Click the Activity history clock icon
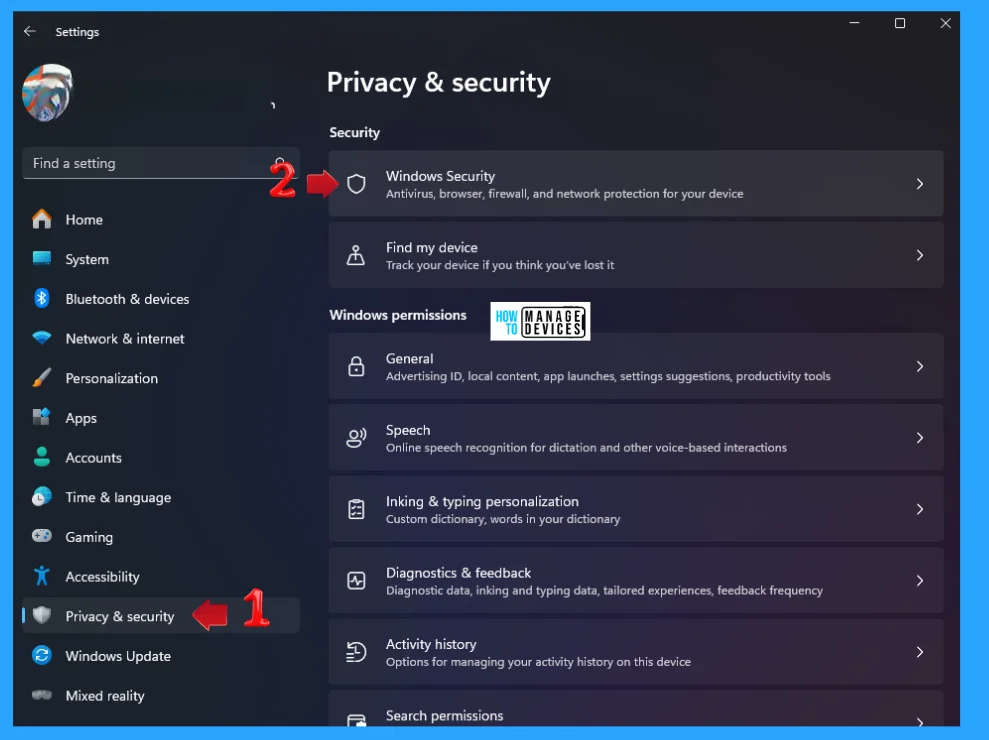 pos(356,652)
